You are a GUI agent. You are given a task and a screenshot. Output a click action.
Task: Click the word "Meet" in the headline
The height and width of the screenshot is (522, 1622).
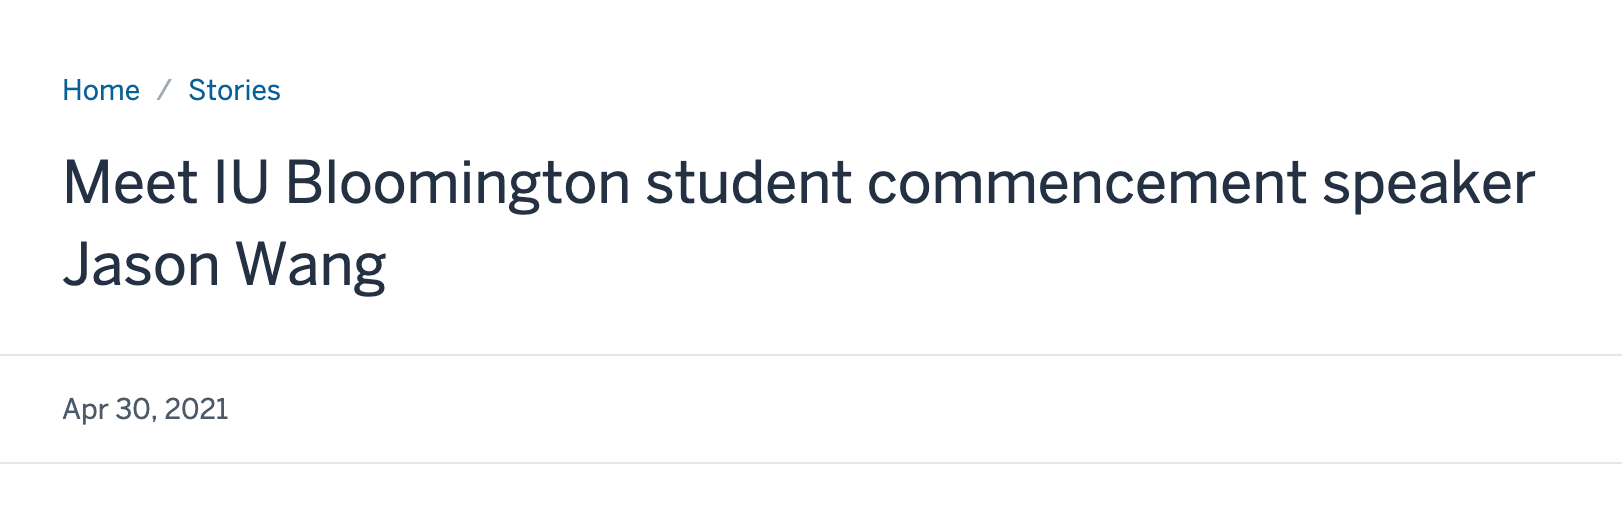(130, 183)
